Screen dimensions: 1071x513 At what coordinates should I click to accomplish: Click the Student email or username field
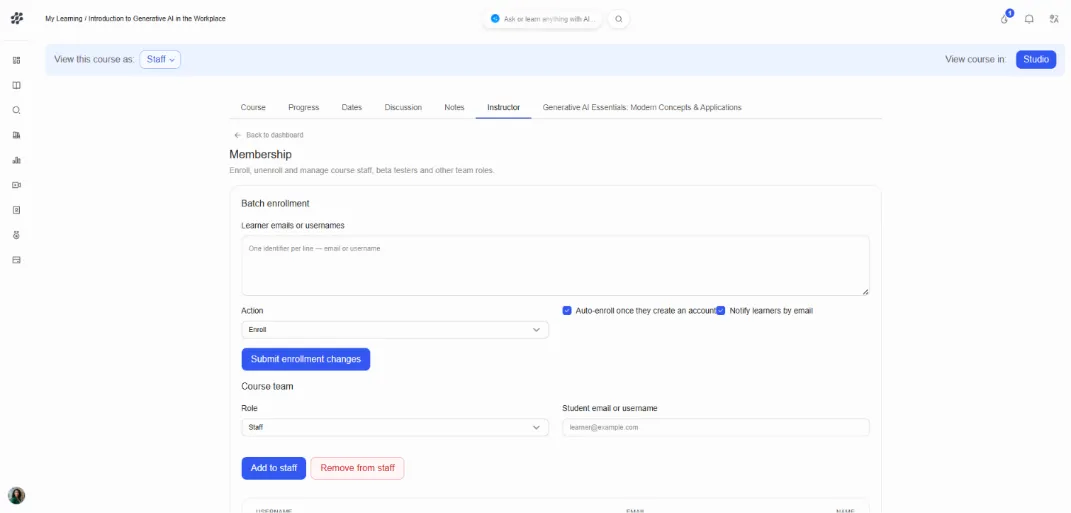coord(716,428)
